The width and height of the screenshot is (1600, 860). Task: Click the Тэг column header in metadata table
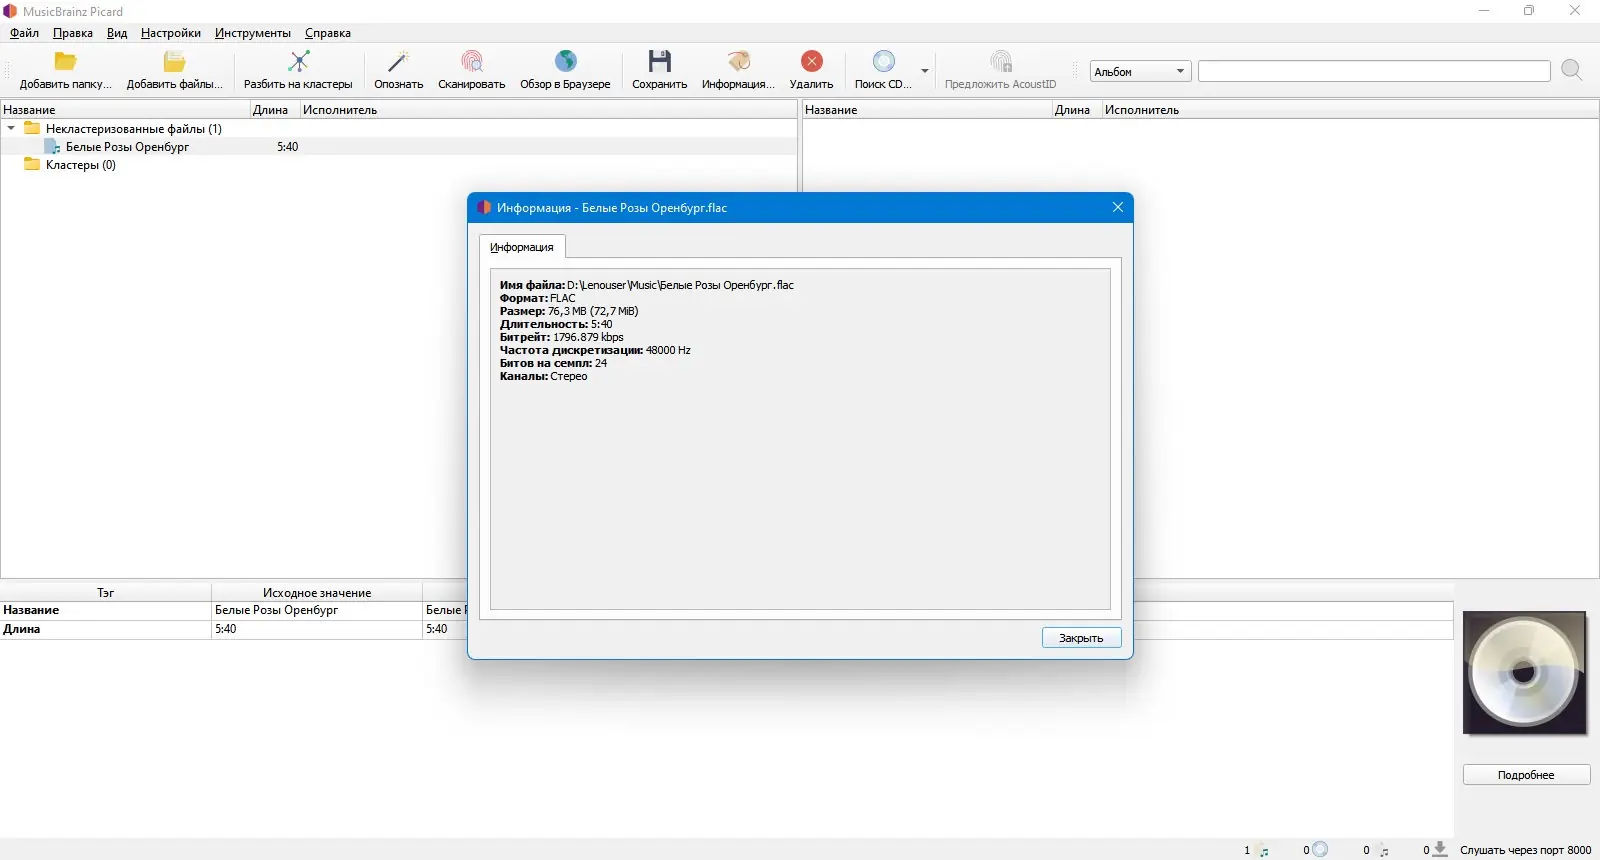(105, 593)
